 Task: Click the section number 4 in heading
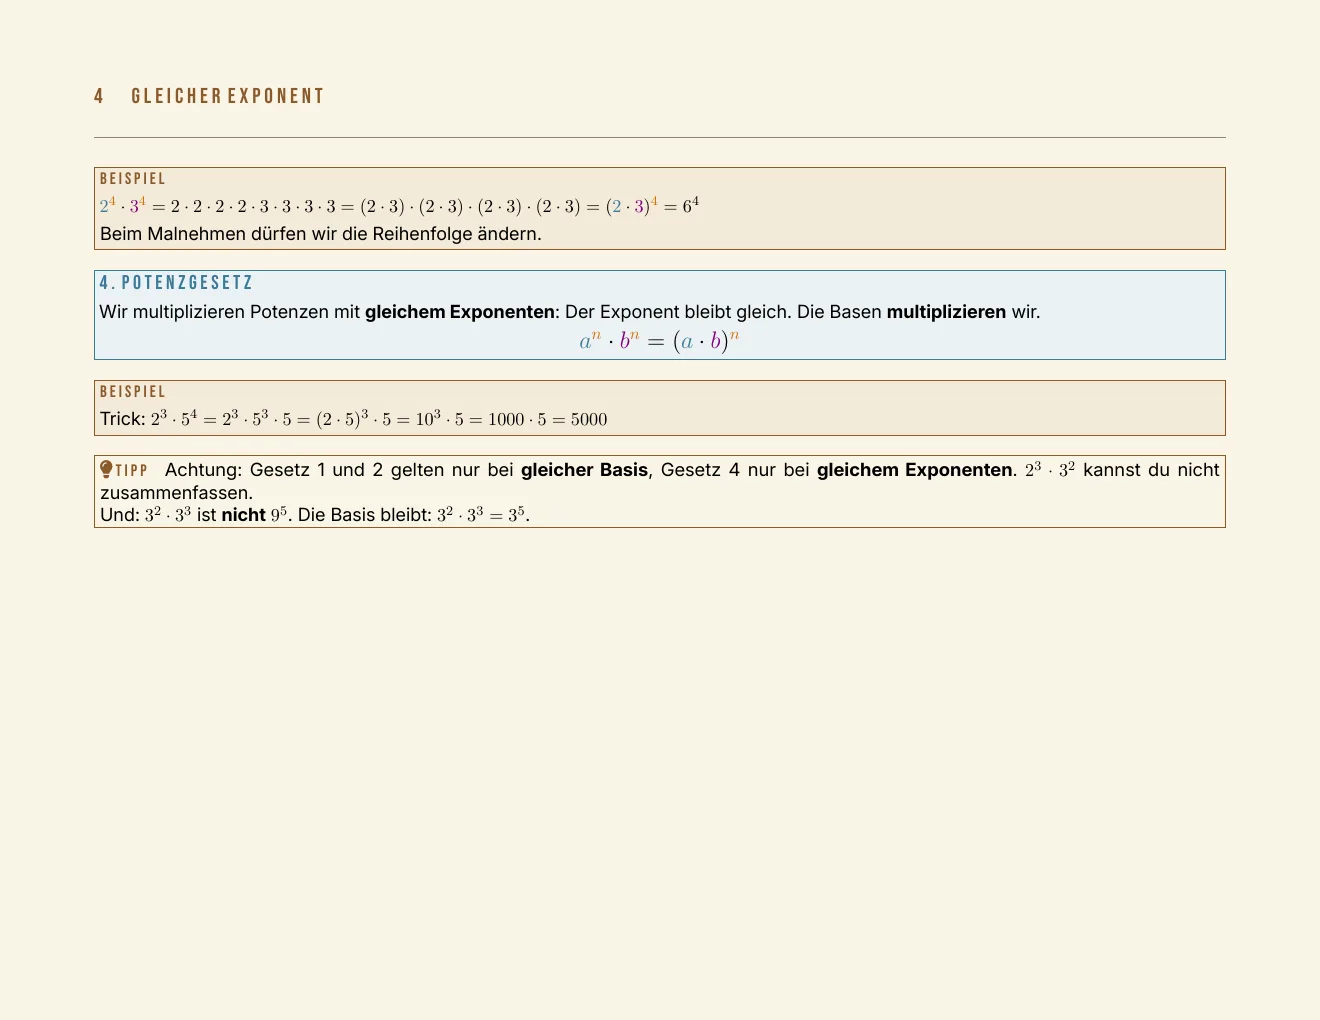(99, 96)
